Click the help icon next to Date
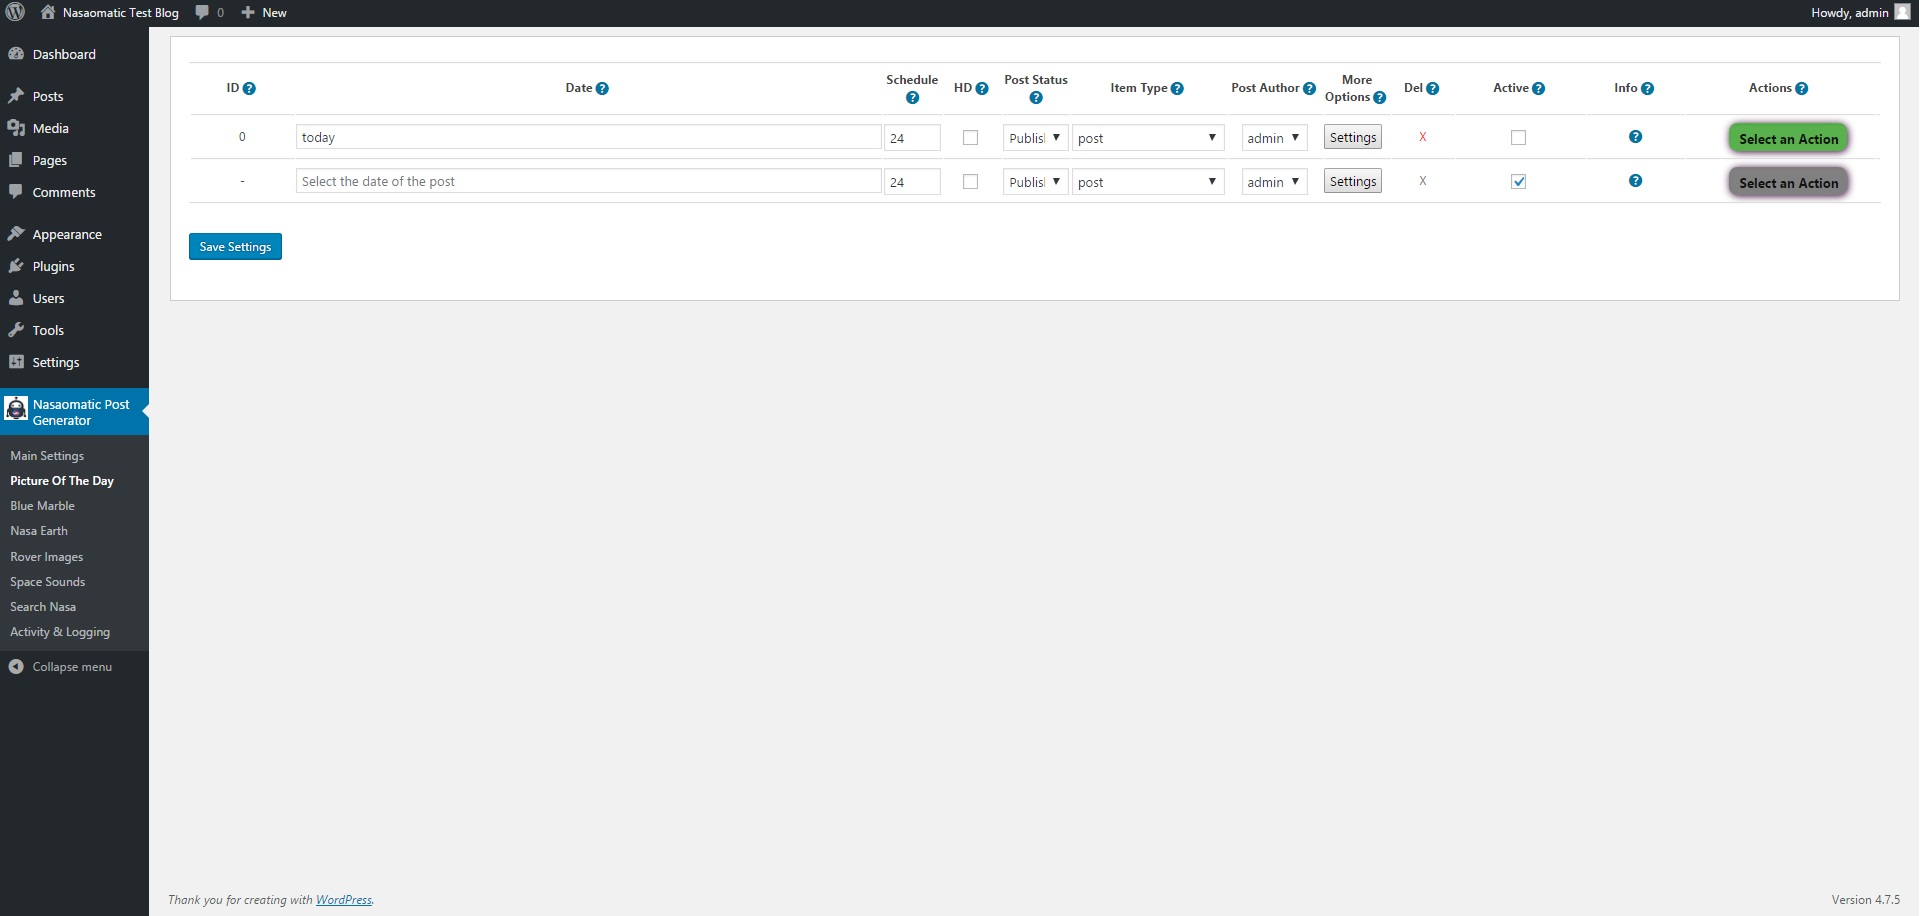 (x=602, y=89)
